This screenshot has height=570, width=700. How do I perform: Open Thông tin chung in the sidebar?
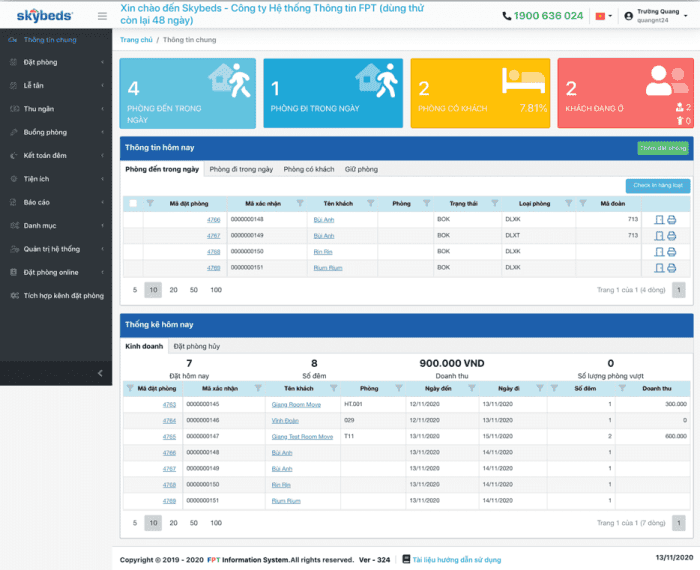click(x=50, y=40)
